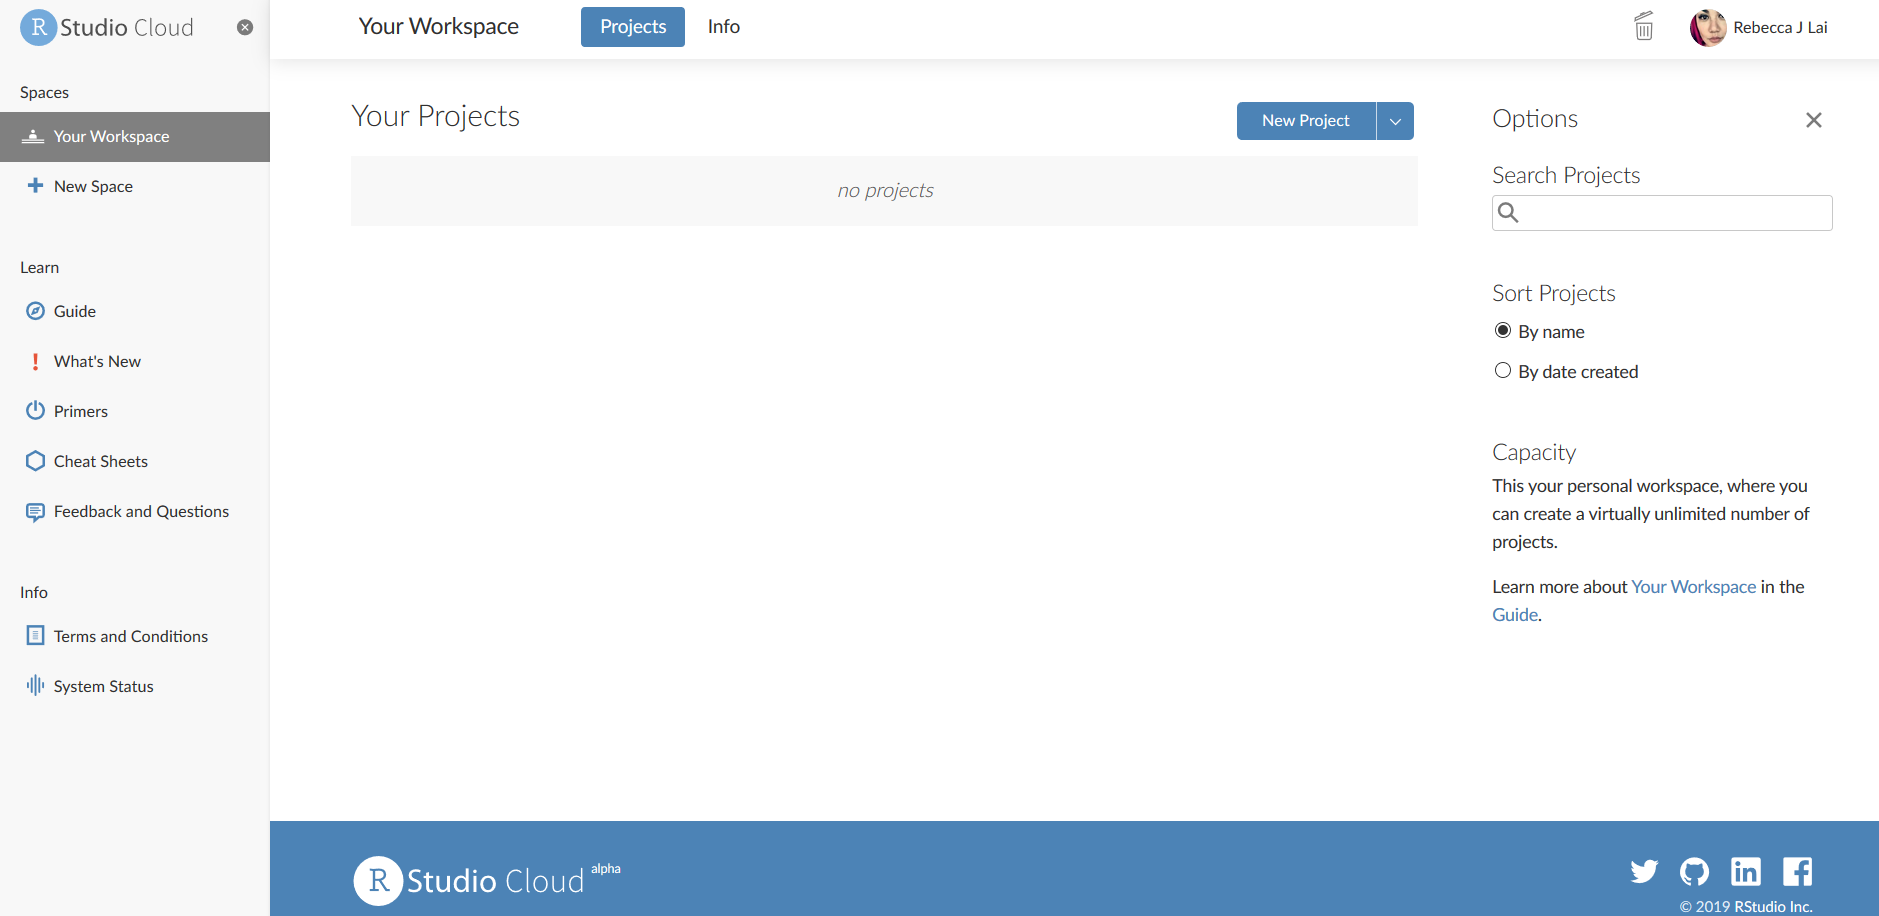Click the New Project button
The height and width of the screenshot is (916, 1879).
(x=1306, y=121)
